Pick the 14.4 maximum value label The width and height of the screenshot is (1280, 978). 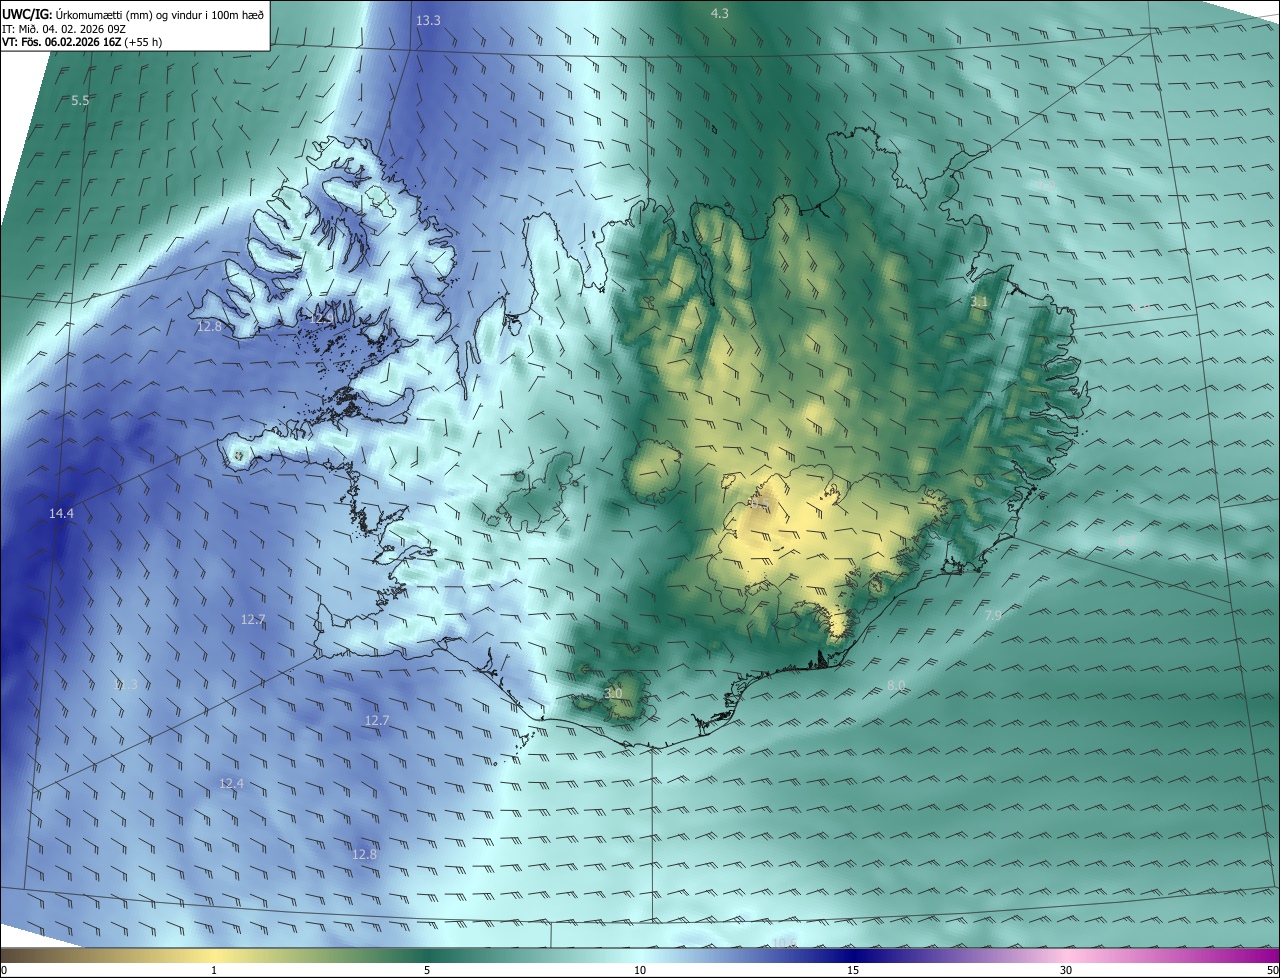coord(61,513)
